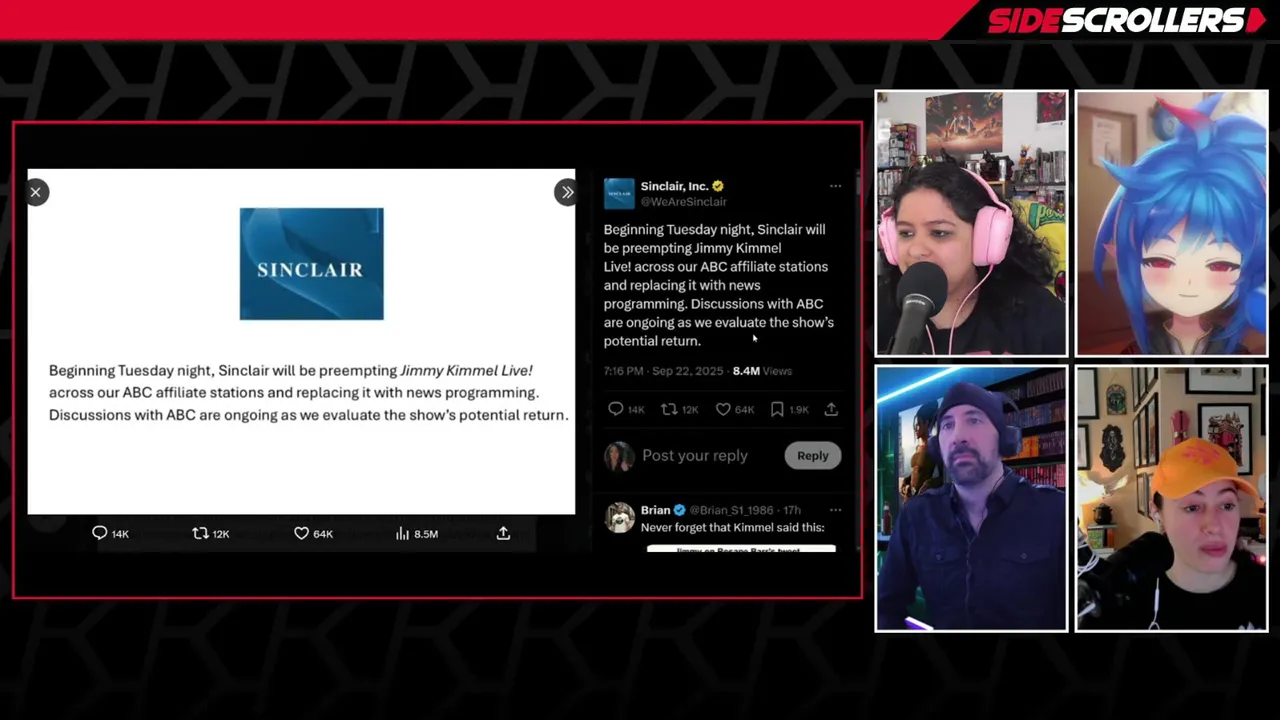
Task: Open Sinclair, Inc. profile avatar
Action: point(619,194)
